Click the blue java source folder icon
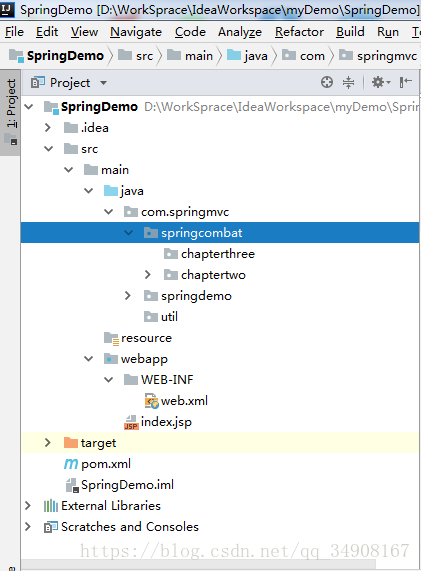421x571 pixels. tap(111, 191)
